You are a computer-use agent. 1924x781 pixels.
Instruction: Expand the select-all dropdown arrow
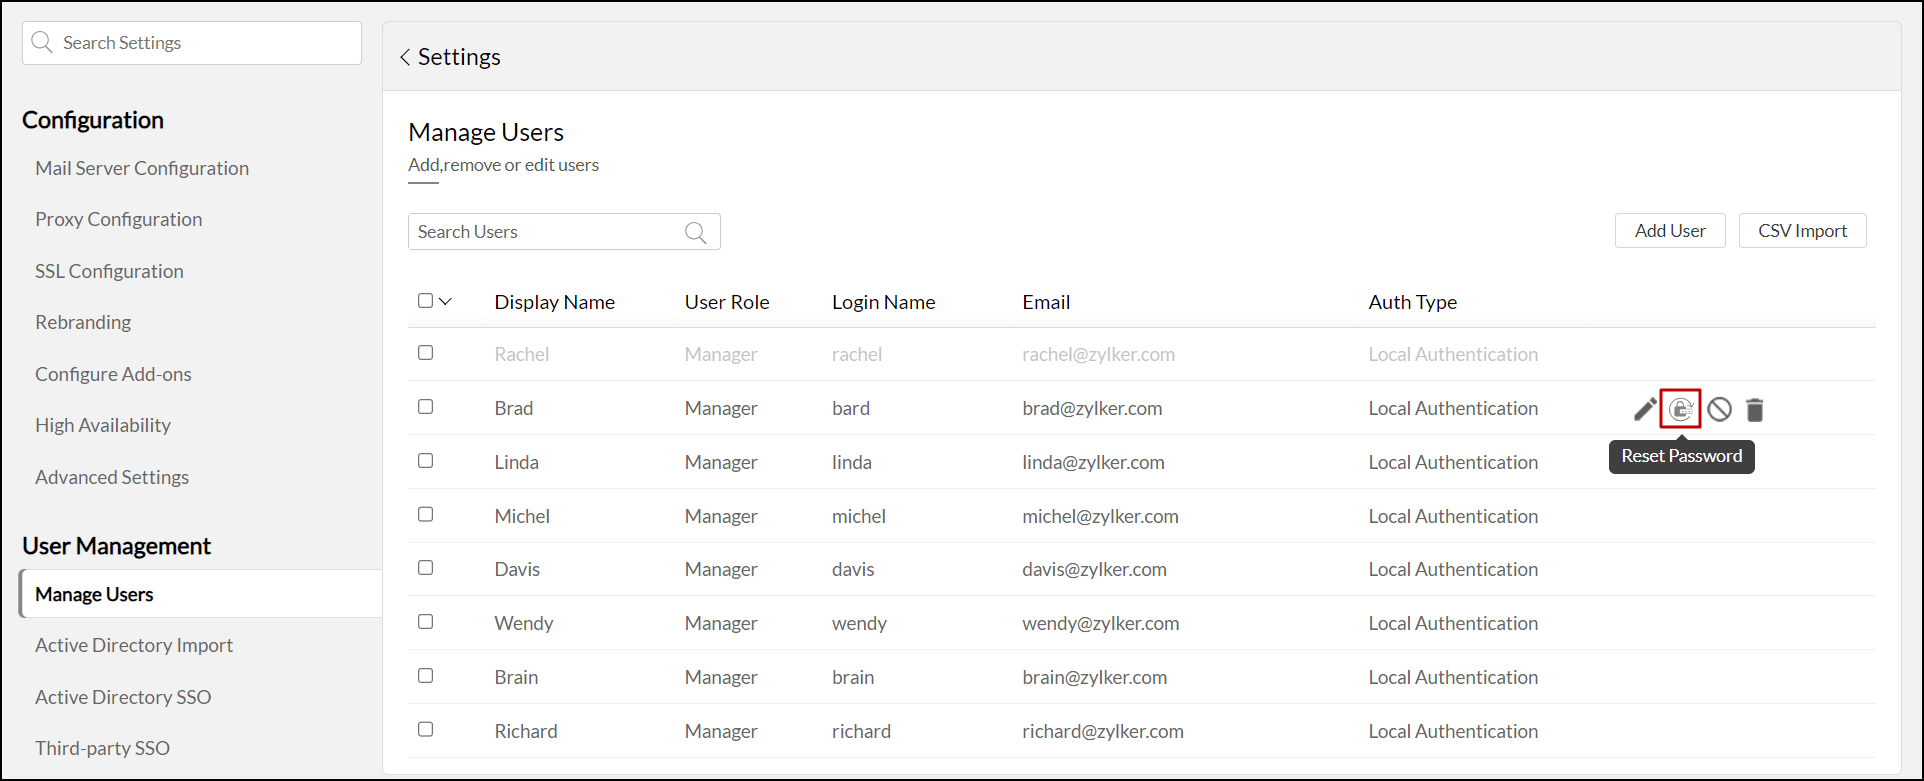point(446,301)
